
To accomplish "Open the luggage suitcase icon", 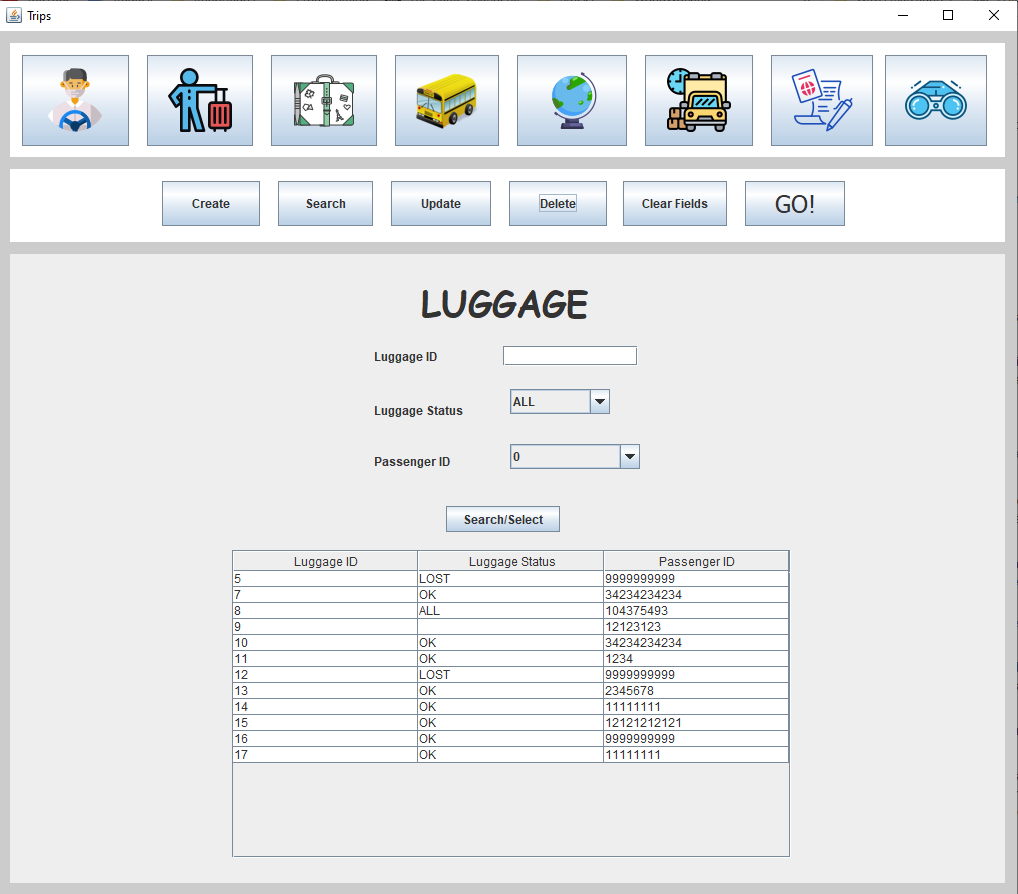I will tap(324, 100).
